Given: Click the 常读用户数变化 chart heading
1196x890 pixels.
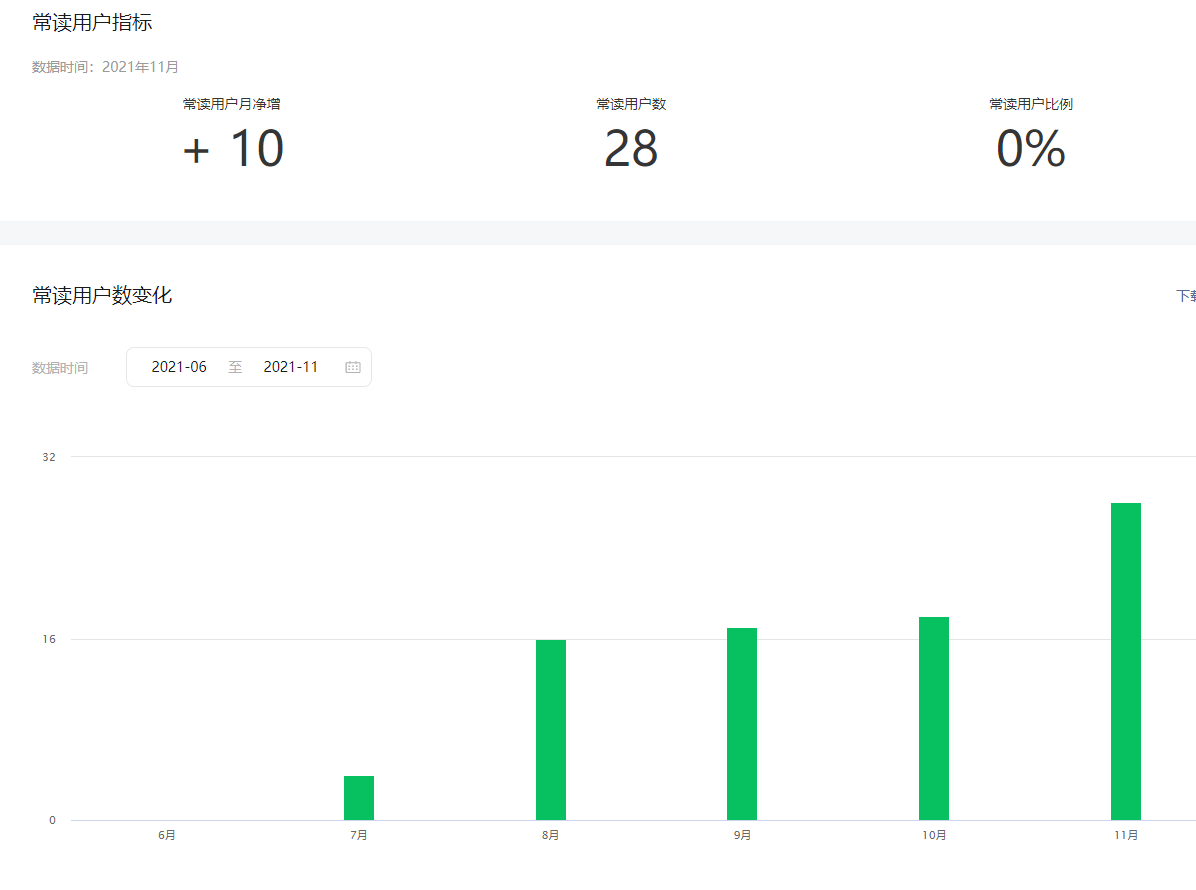Looking at the screenshot, I should pyautogui.click(x=102, y=295).
